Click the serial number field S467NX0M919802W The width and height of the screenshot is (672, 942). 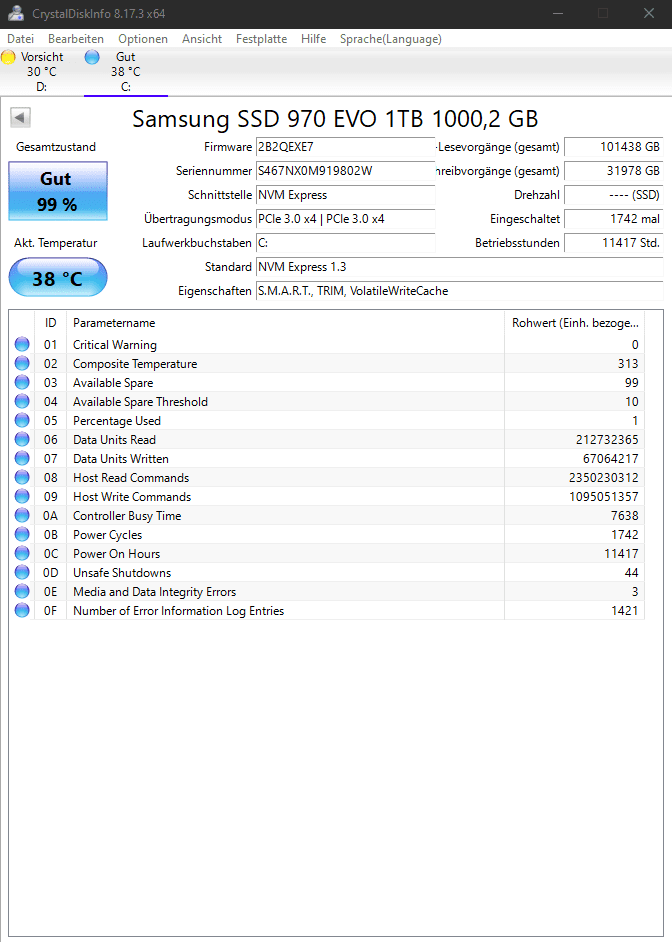345,171
